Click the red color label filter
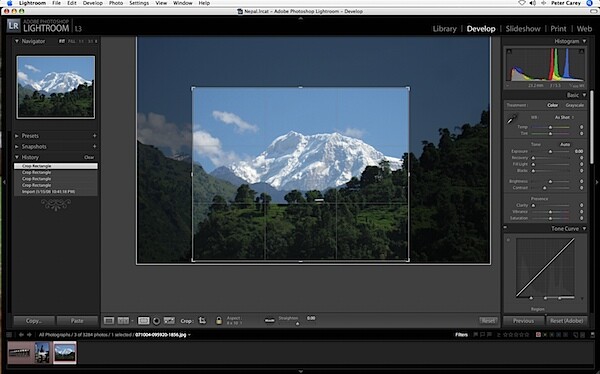Viewport: 600px width, 374px height. [538, 335]
